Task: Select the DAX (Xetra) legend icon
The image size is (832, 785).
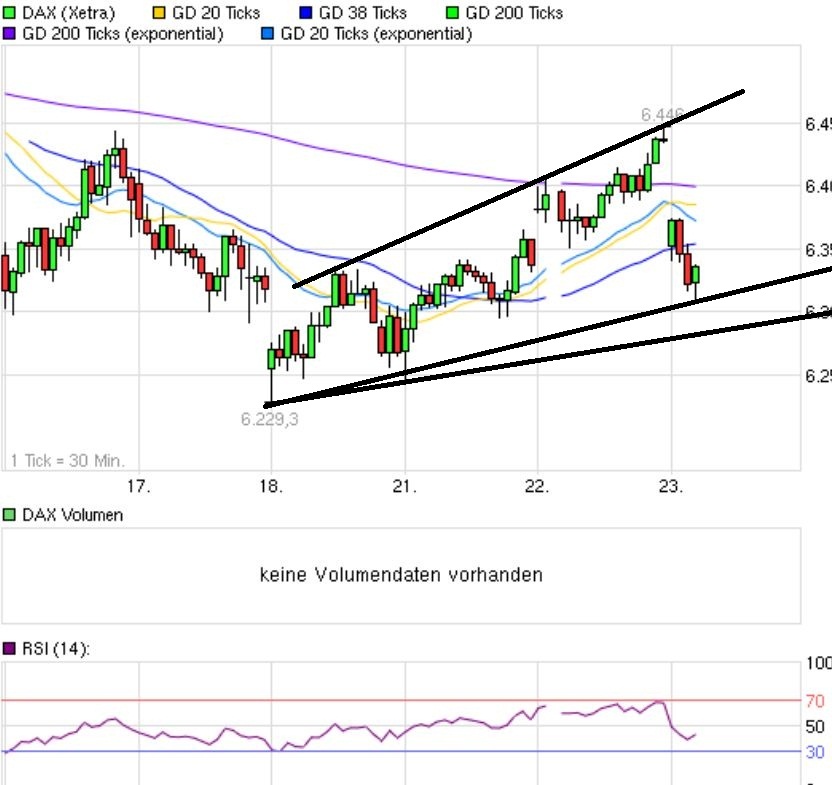Action: coord(10,13)
